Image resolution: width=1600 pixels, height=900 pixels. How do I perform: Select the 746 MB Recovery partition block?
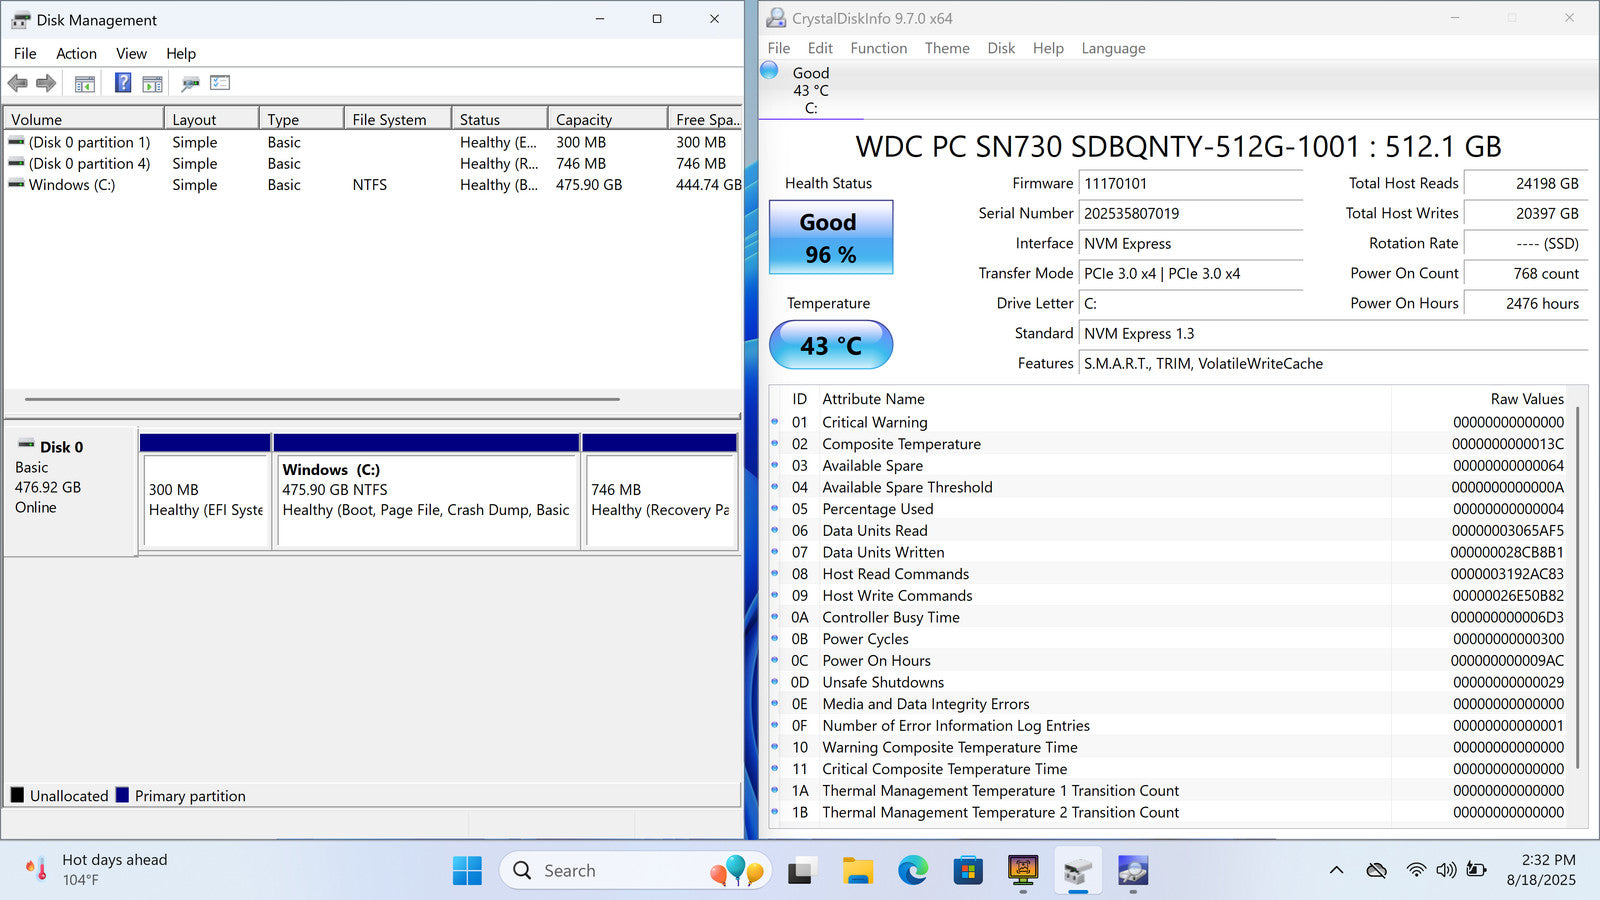(660, 500)
